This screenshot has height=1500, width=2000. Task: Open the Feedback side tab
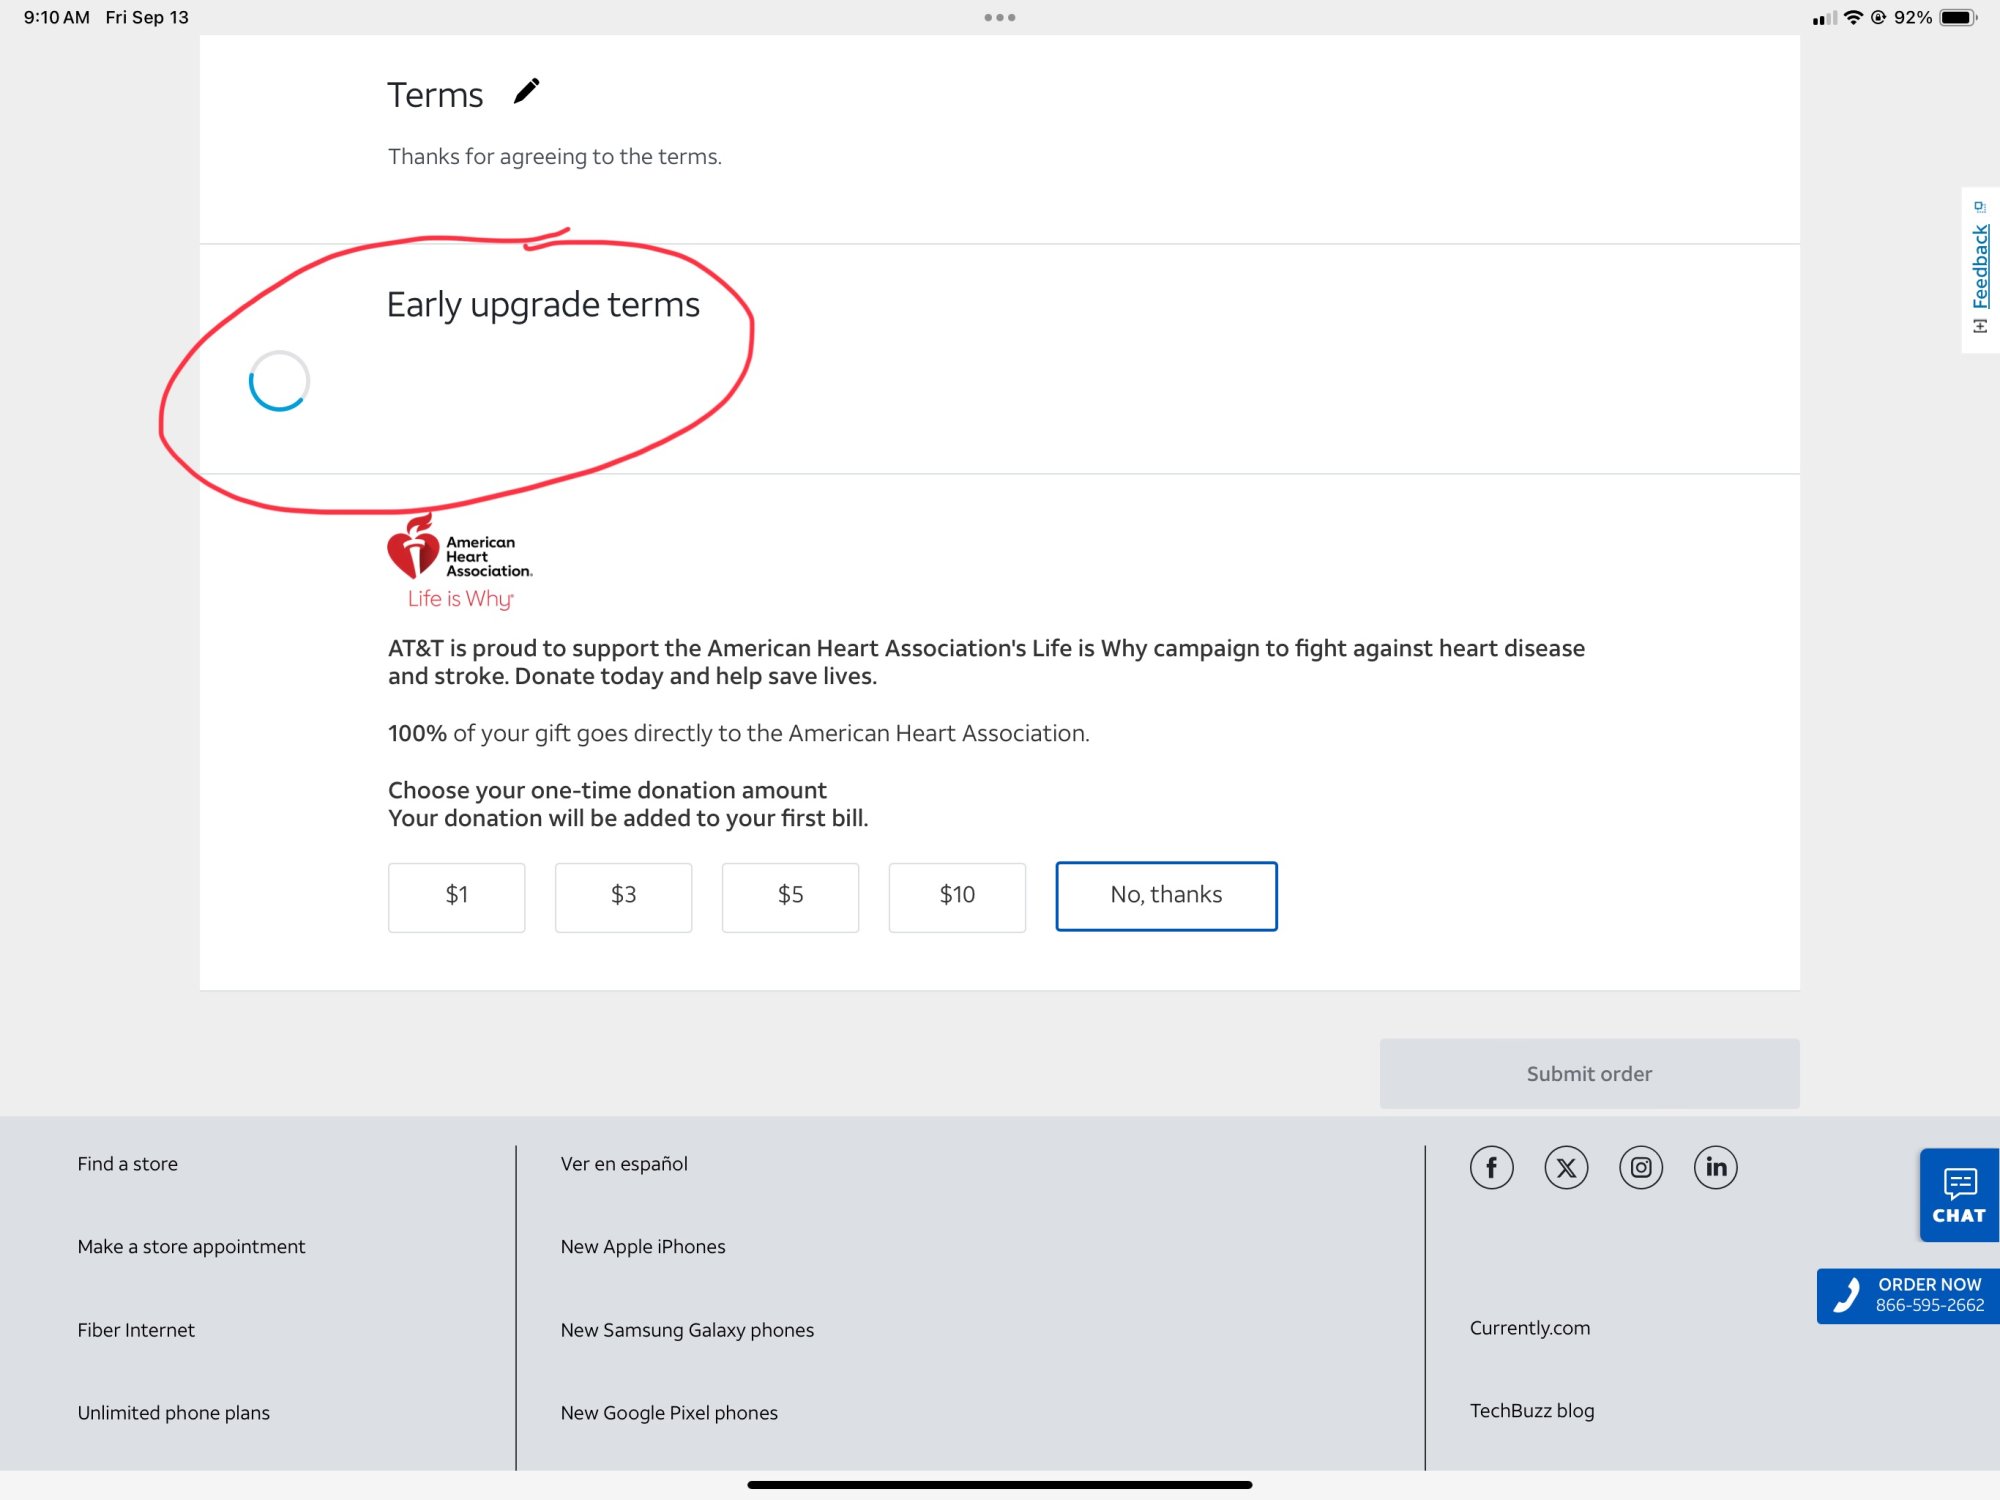tap(1980, 268)
